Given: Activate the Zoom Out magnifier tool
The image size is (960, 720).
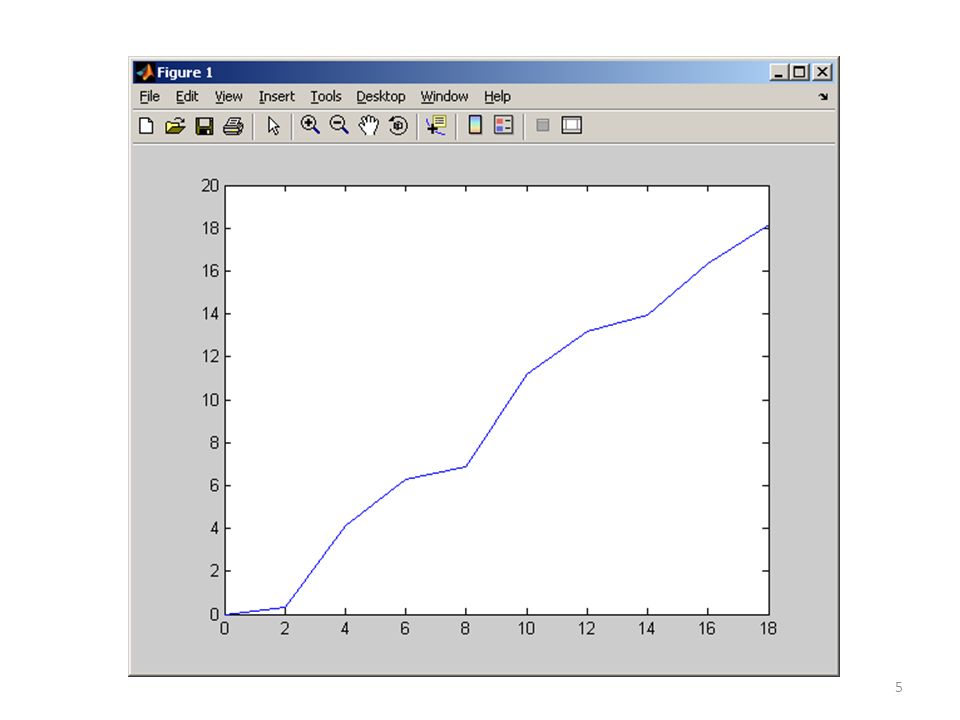Looking at the screenshot, I should click(339, 125).
